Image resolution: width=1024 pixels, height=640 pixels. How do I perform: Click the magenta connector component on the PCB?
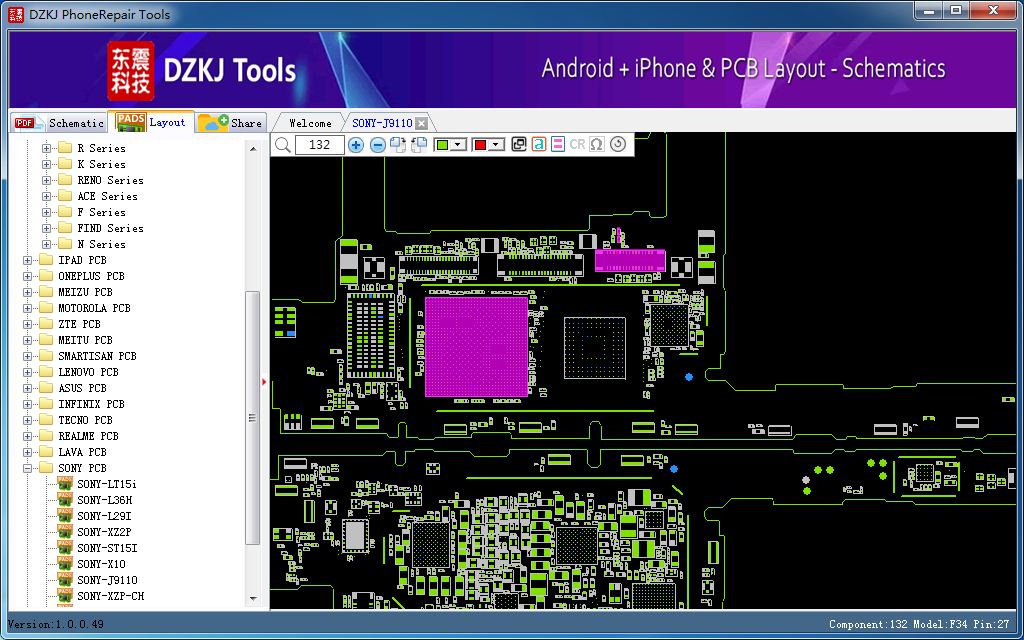pyautogui.click(x=630, y=261)
